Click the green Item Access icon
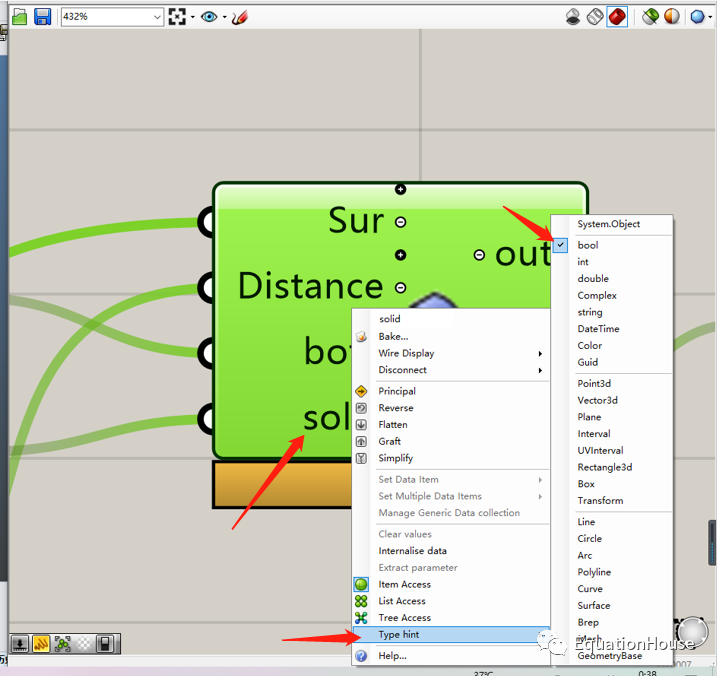The image size is (717, 676). (x=361, y=585)
